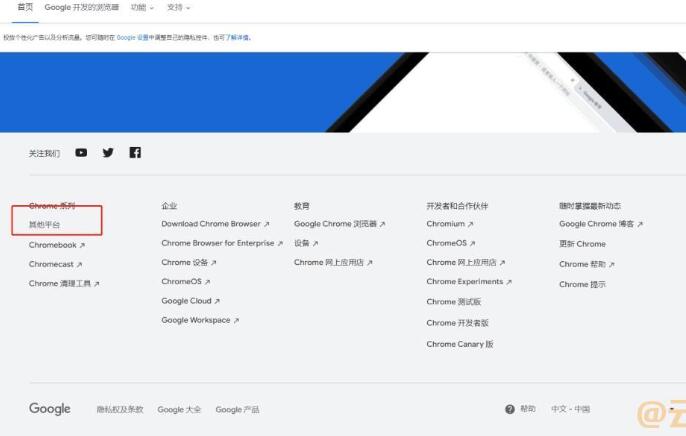Open the Chromium link
Image resolution: width=686 pixels, height=436 pixels.
450,223
